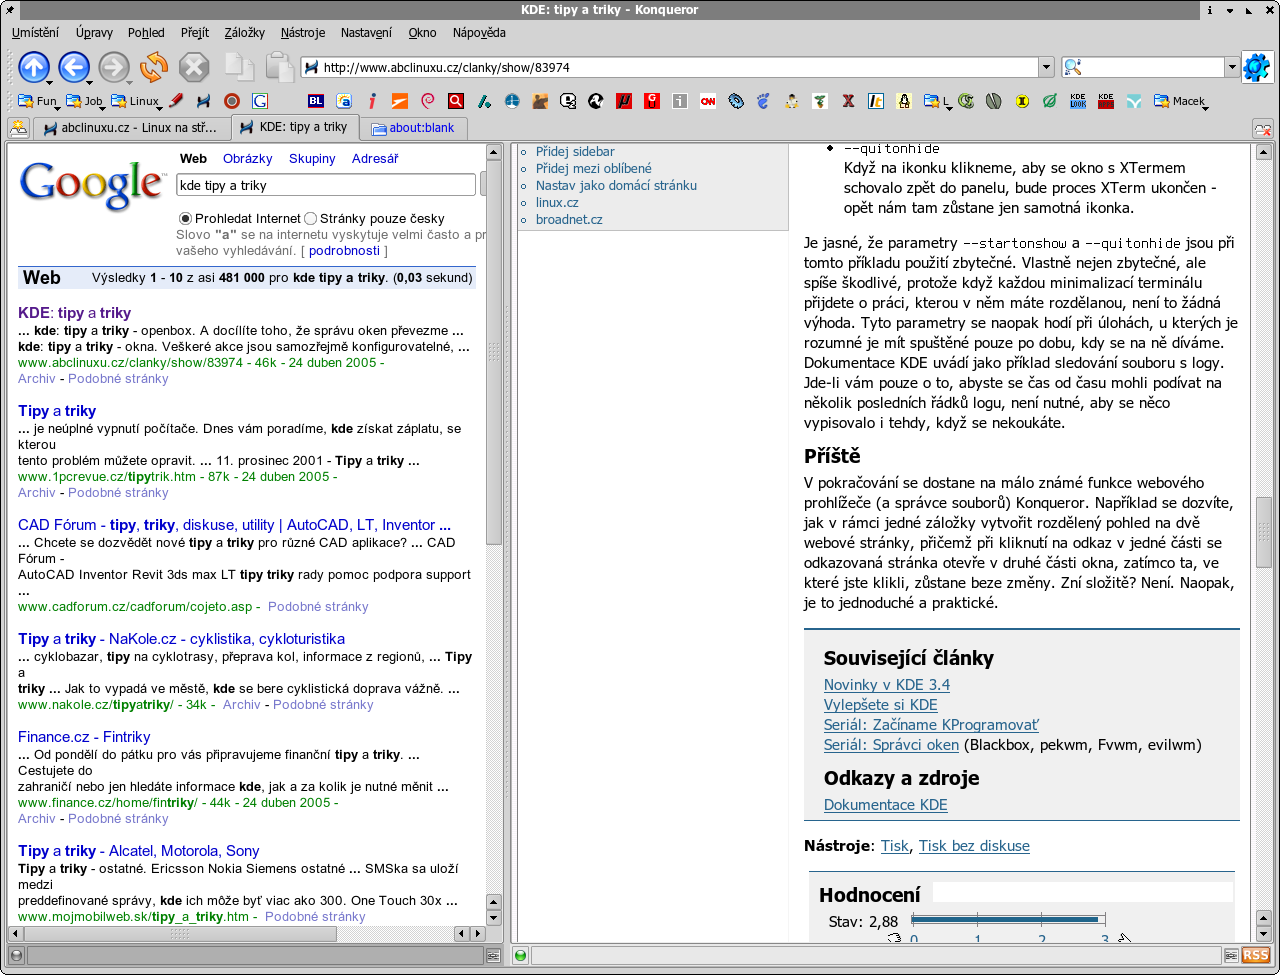Open the GNOME foot bookmark icon

[764, 100]
